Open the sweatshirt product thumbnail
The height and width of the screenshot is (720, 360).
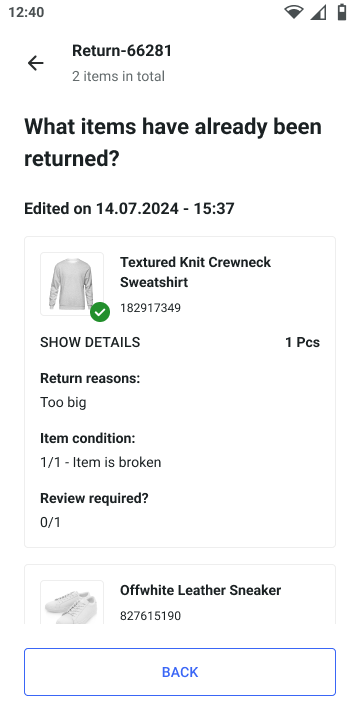(x=72, y=284)
